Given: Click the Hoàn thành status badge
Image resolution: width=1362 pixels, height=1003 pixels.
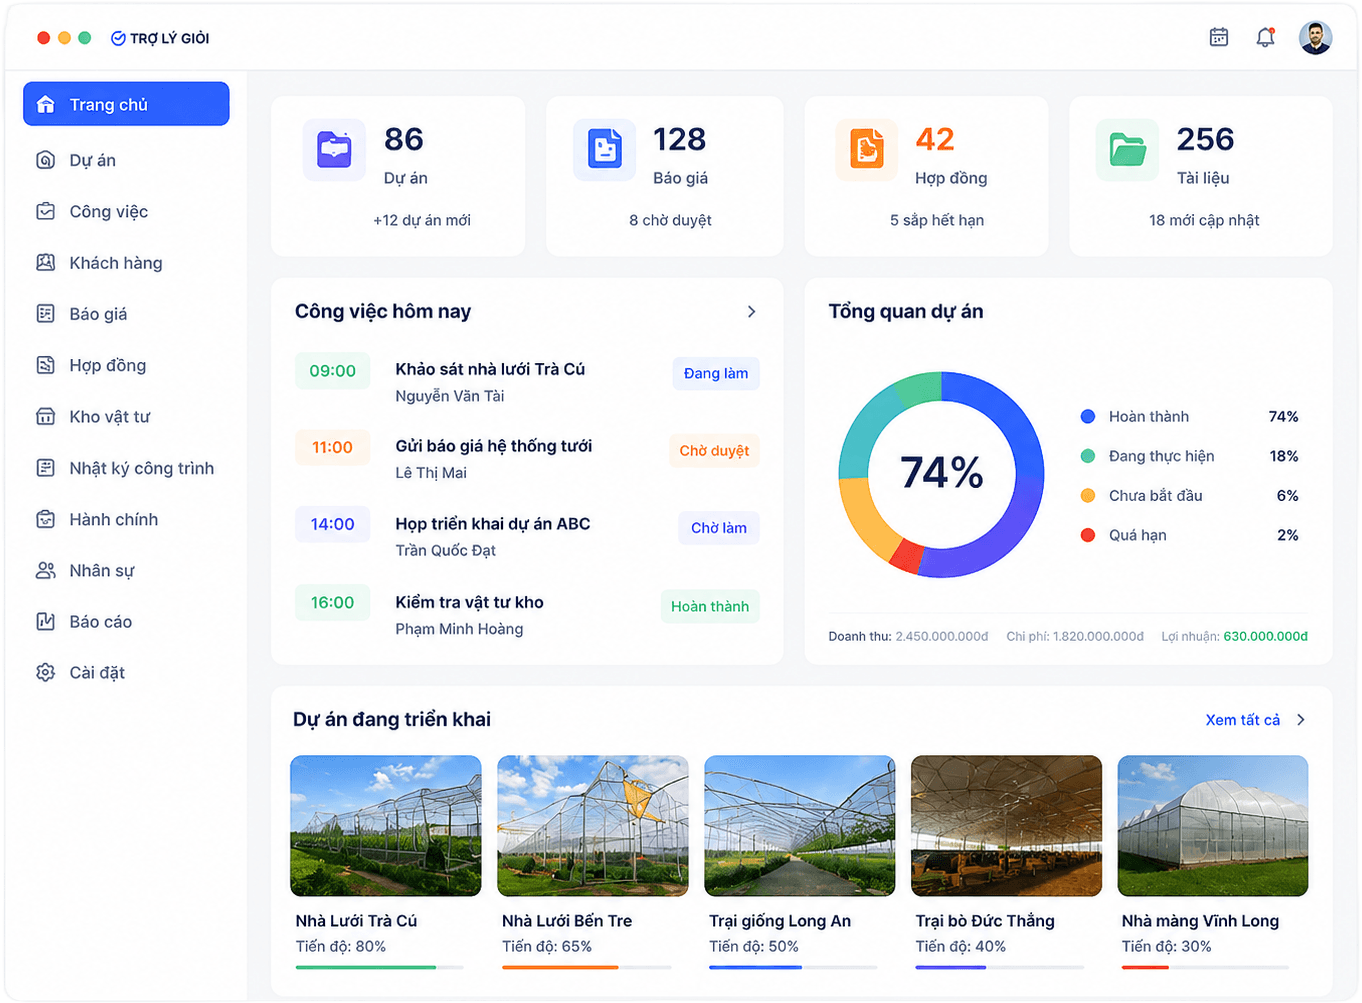Looking at the screenshot, I should point(710,606).
